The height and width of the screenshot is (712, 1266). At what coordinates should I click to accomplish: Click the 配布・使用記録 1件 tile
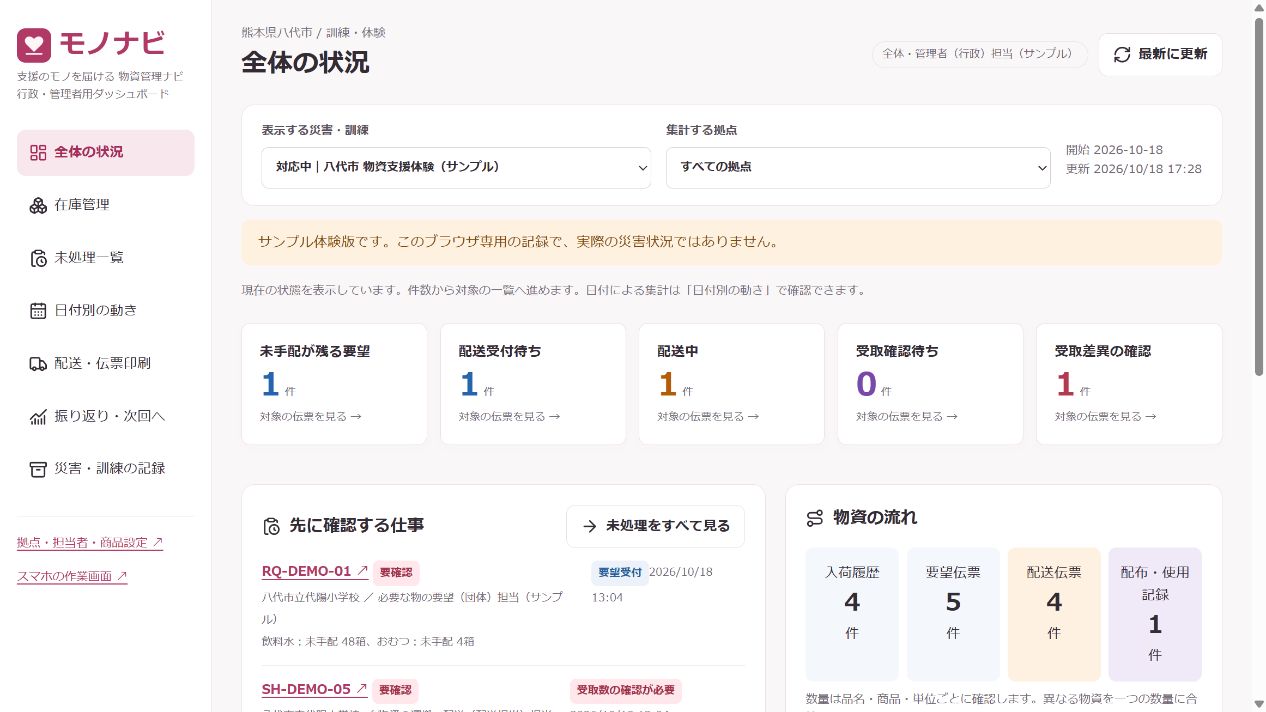(x=1155, y=614)
